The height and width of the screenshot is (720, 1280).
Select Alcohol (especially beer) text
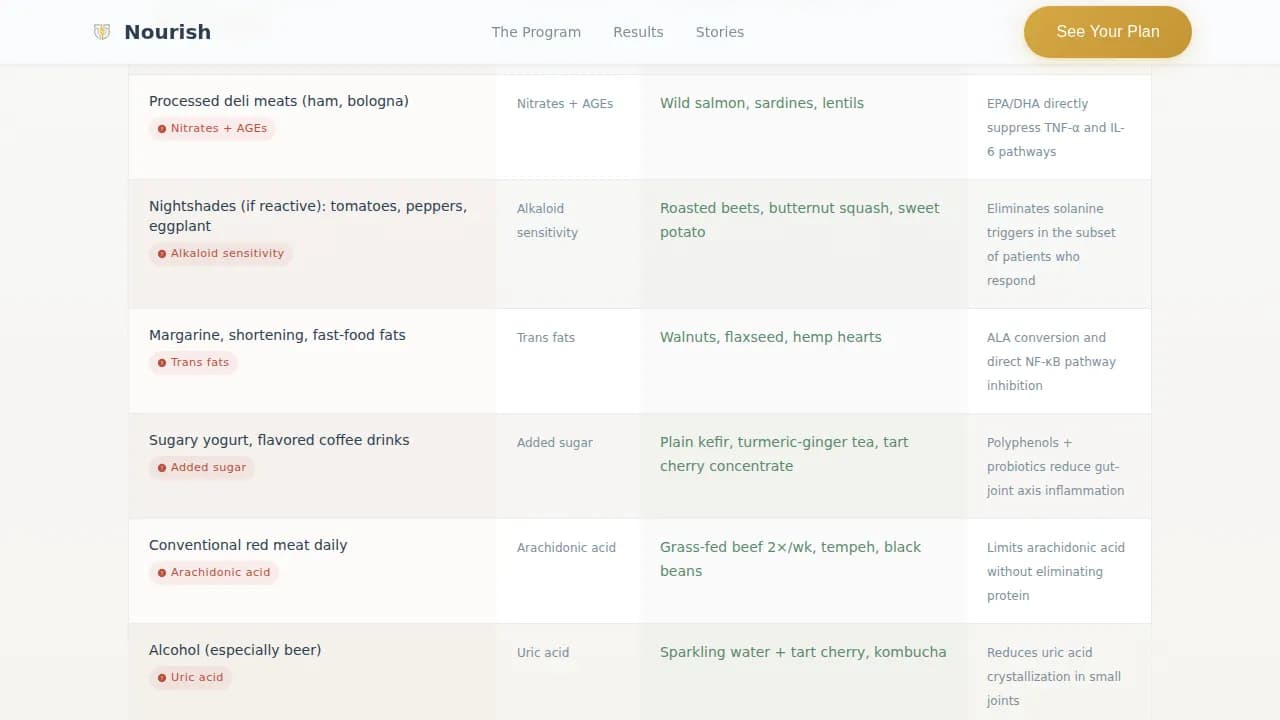coord(235,650)
